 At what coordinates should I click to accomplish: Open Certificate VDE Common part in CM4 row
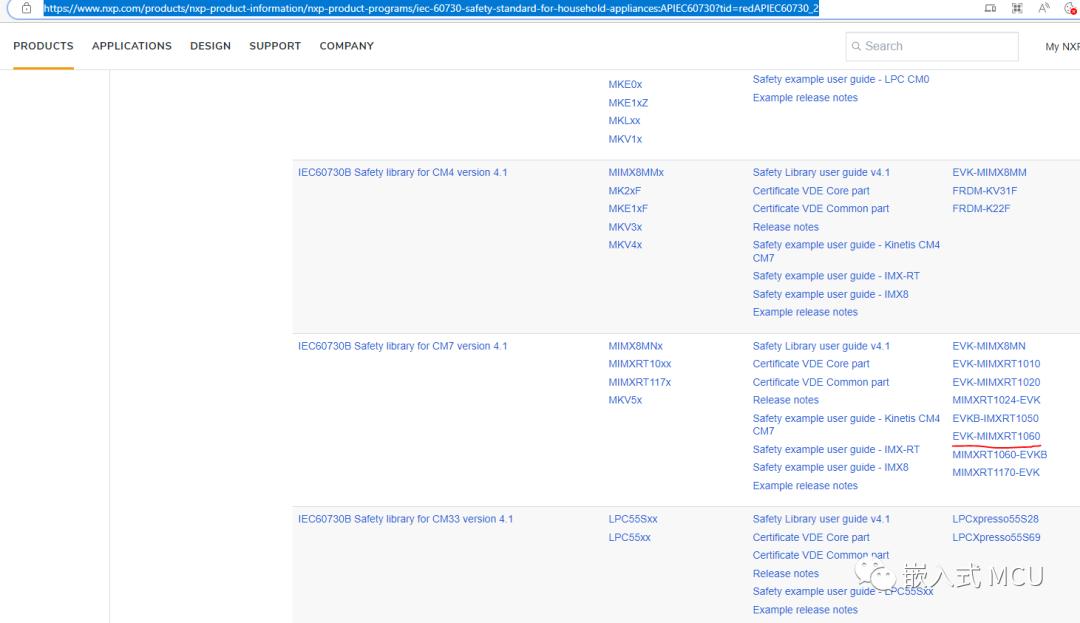tap(820, 209)
